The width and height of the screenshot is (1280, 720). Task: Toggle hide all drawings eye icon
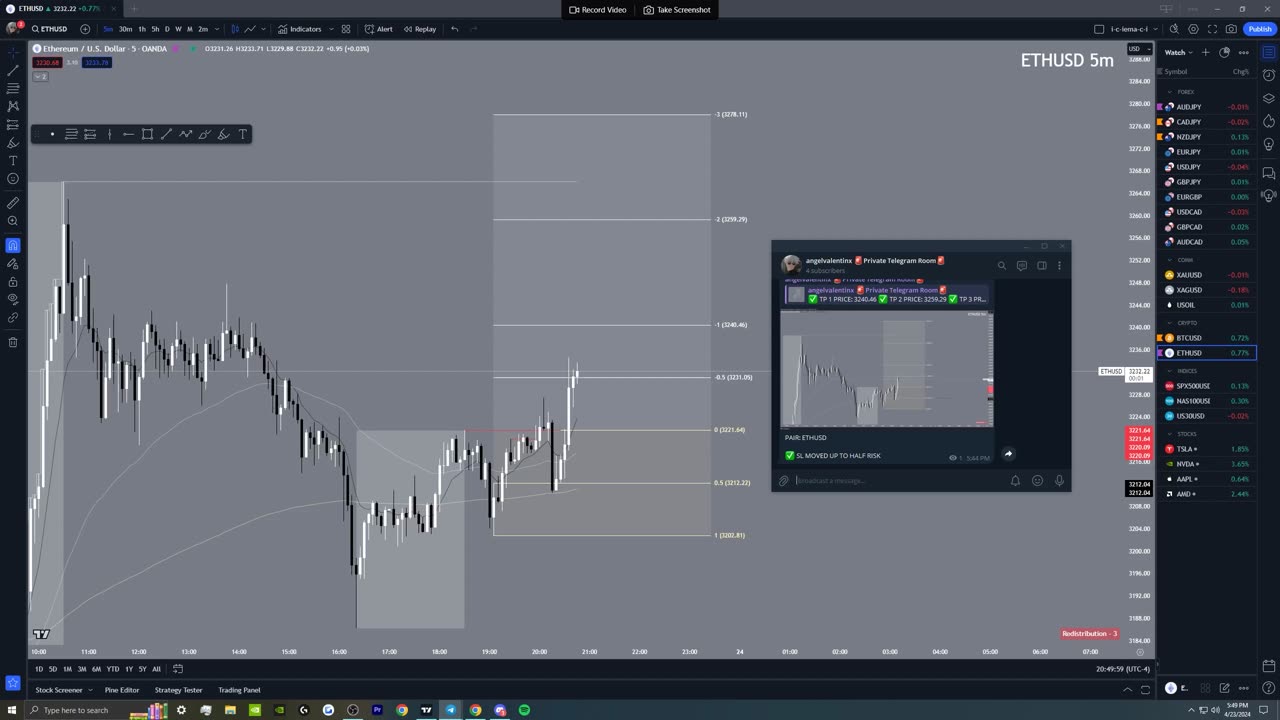point(13,299)
